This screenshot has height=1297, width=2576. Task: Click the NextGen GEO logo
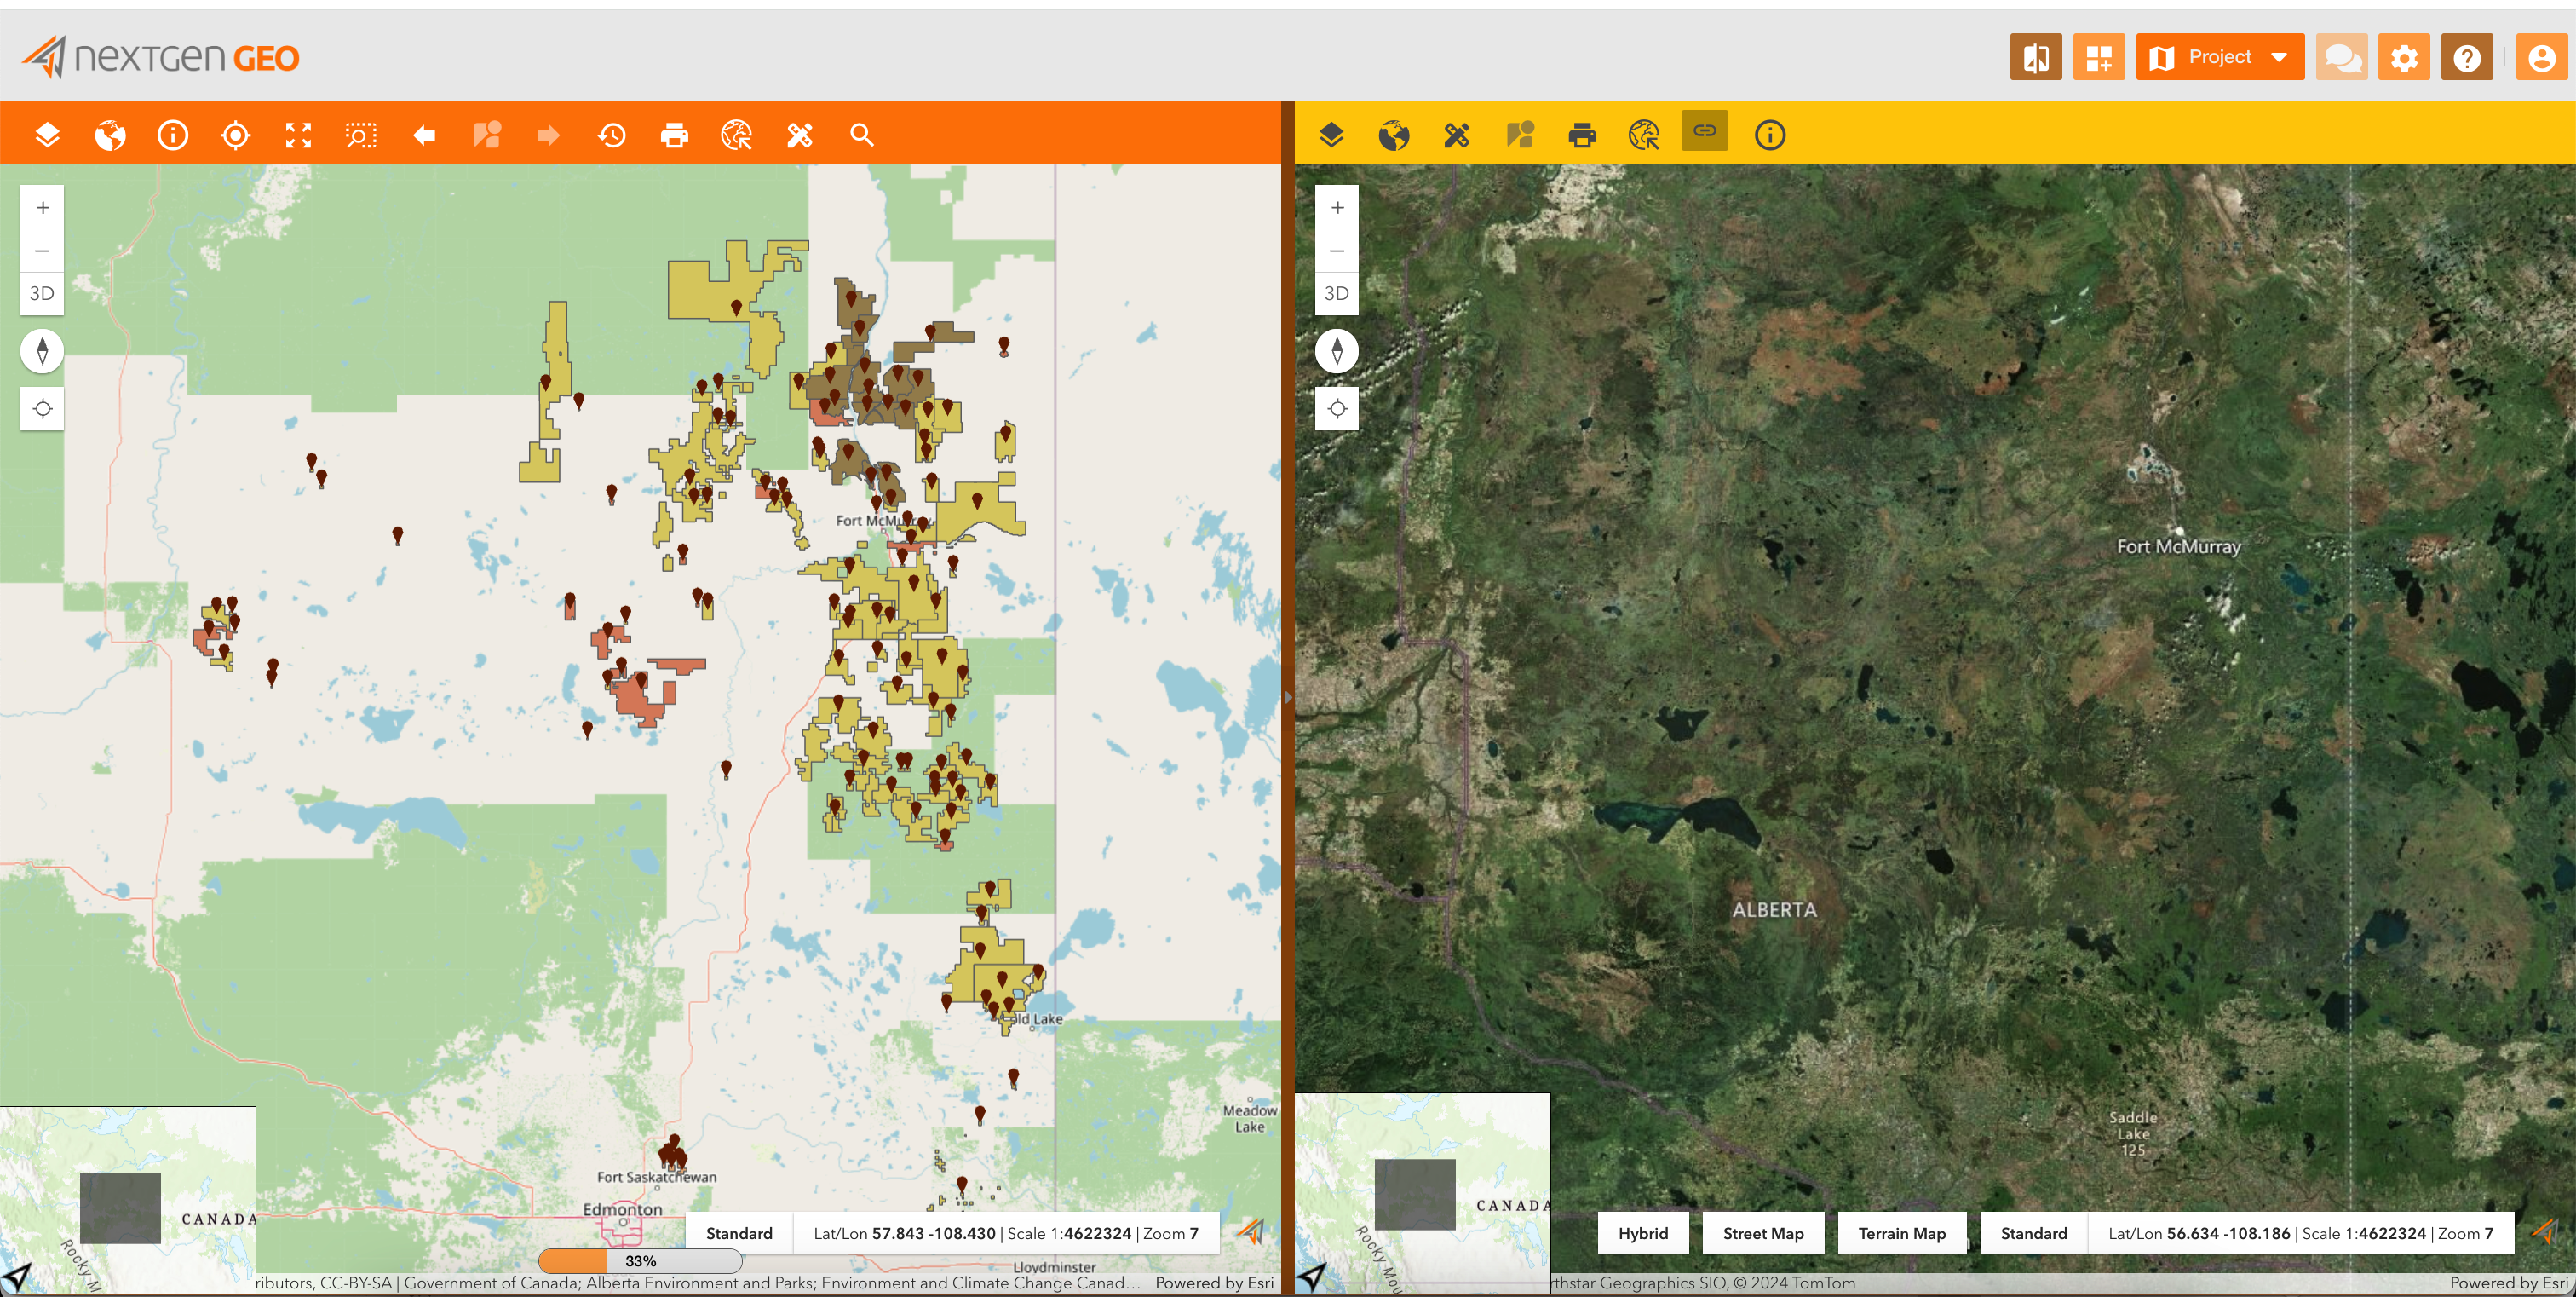(x=160, y=57)
